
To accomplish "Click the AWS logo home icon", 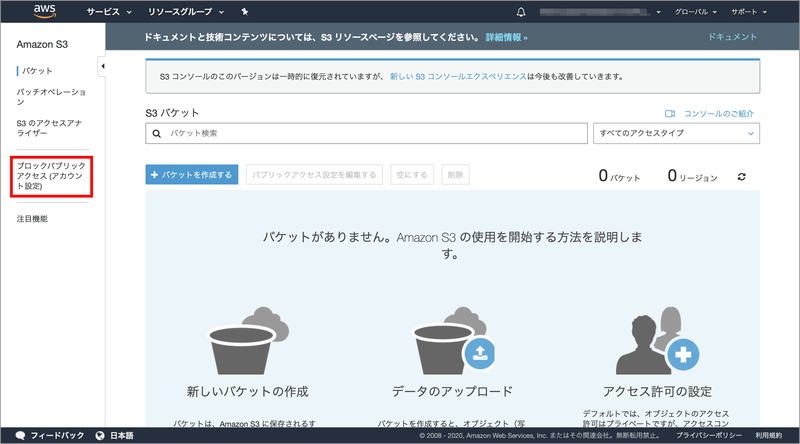I will 44,11.
